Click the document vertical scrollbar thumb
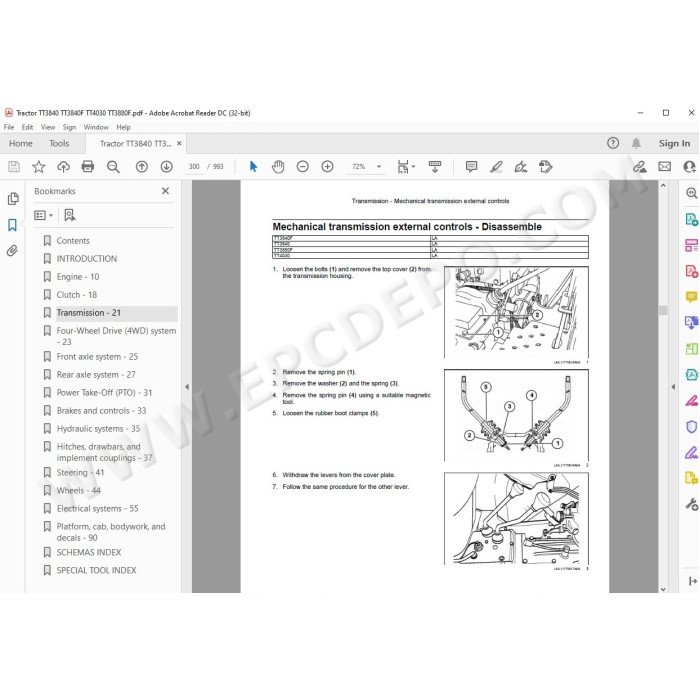The width and height of the screenshot is (700, 700). tap(663, 310)
